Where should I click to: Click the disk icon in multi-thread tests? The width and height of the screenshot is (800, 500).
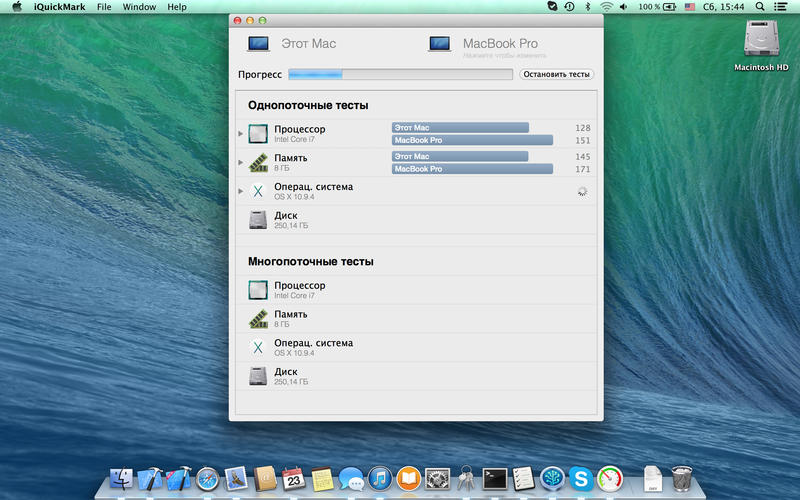pyautogui.click(x=258, y=376)
